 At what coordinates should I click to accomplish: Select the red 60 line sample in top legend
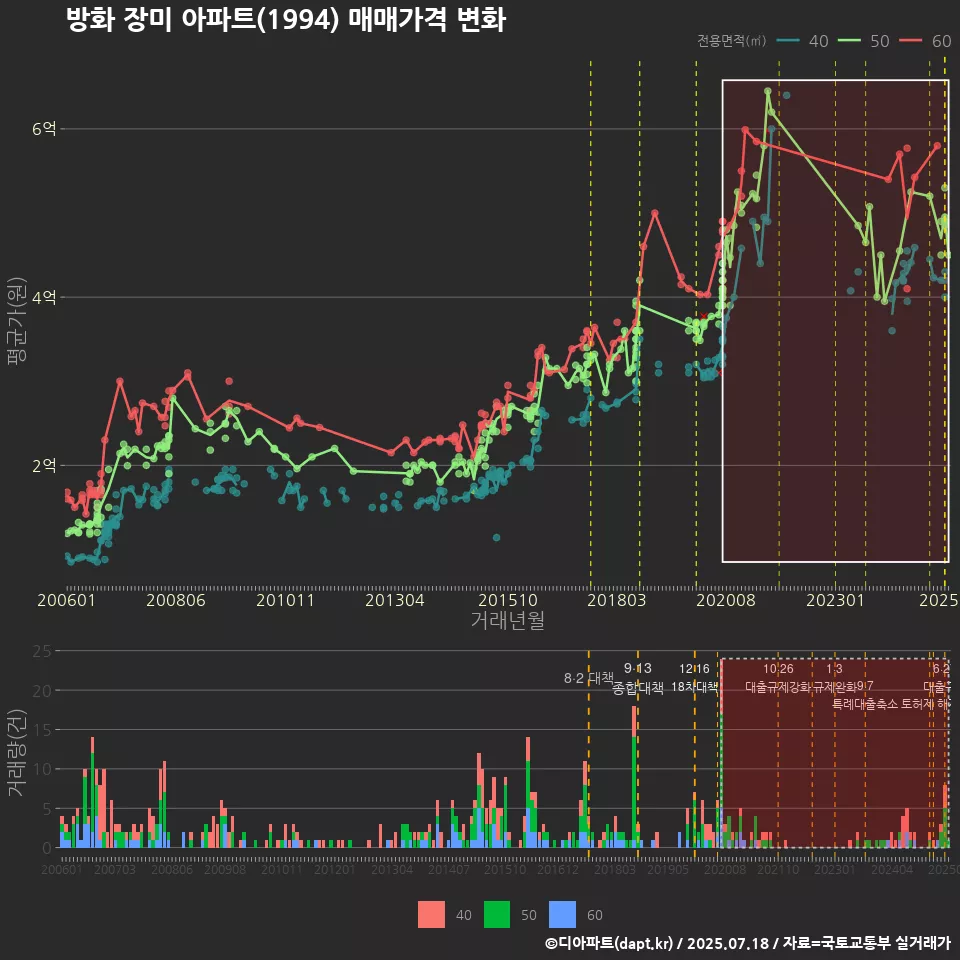click(910, 40)
